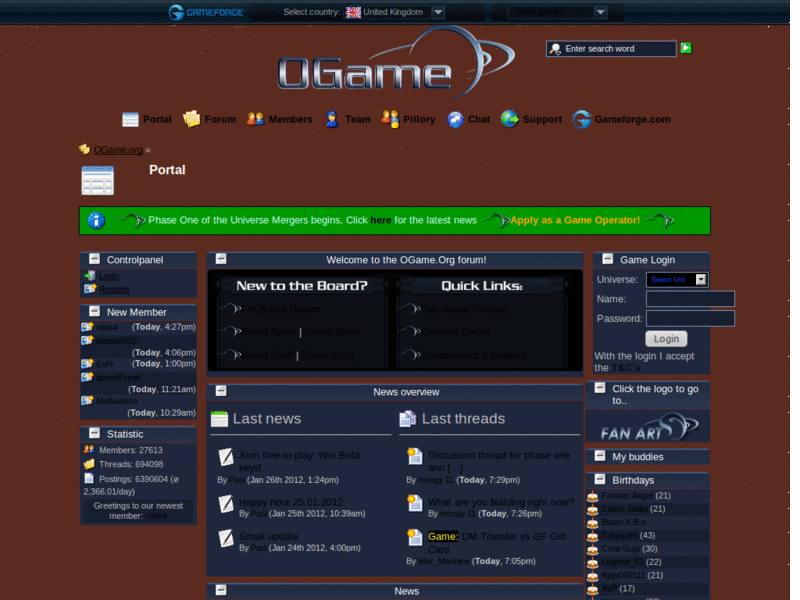
Task: Open the Members menu item
Action: pos(290,119)
